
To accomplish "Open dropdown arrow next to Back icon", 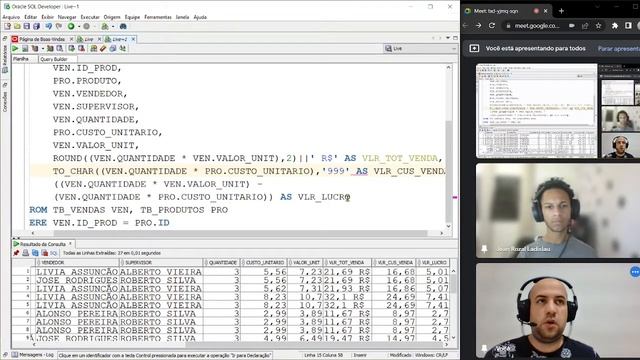I will (78, 27).
